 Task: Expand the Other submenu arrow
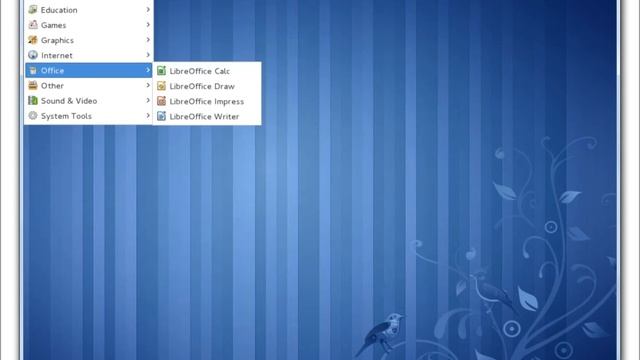click(148, 85)
